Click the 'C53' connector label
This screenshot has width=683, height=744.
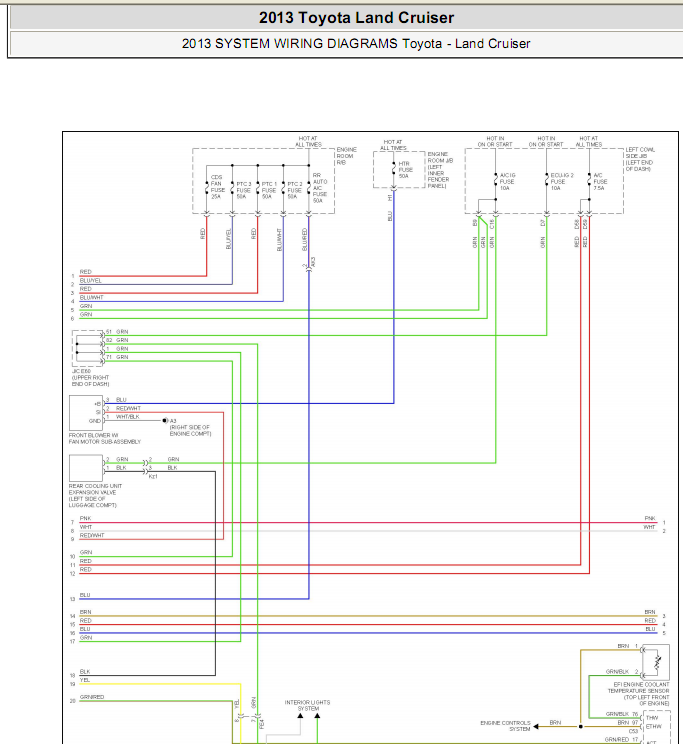tap(633, 731)
